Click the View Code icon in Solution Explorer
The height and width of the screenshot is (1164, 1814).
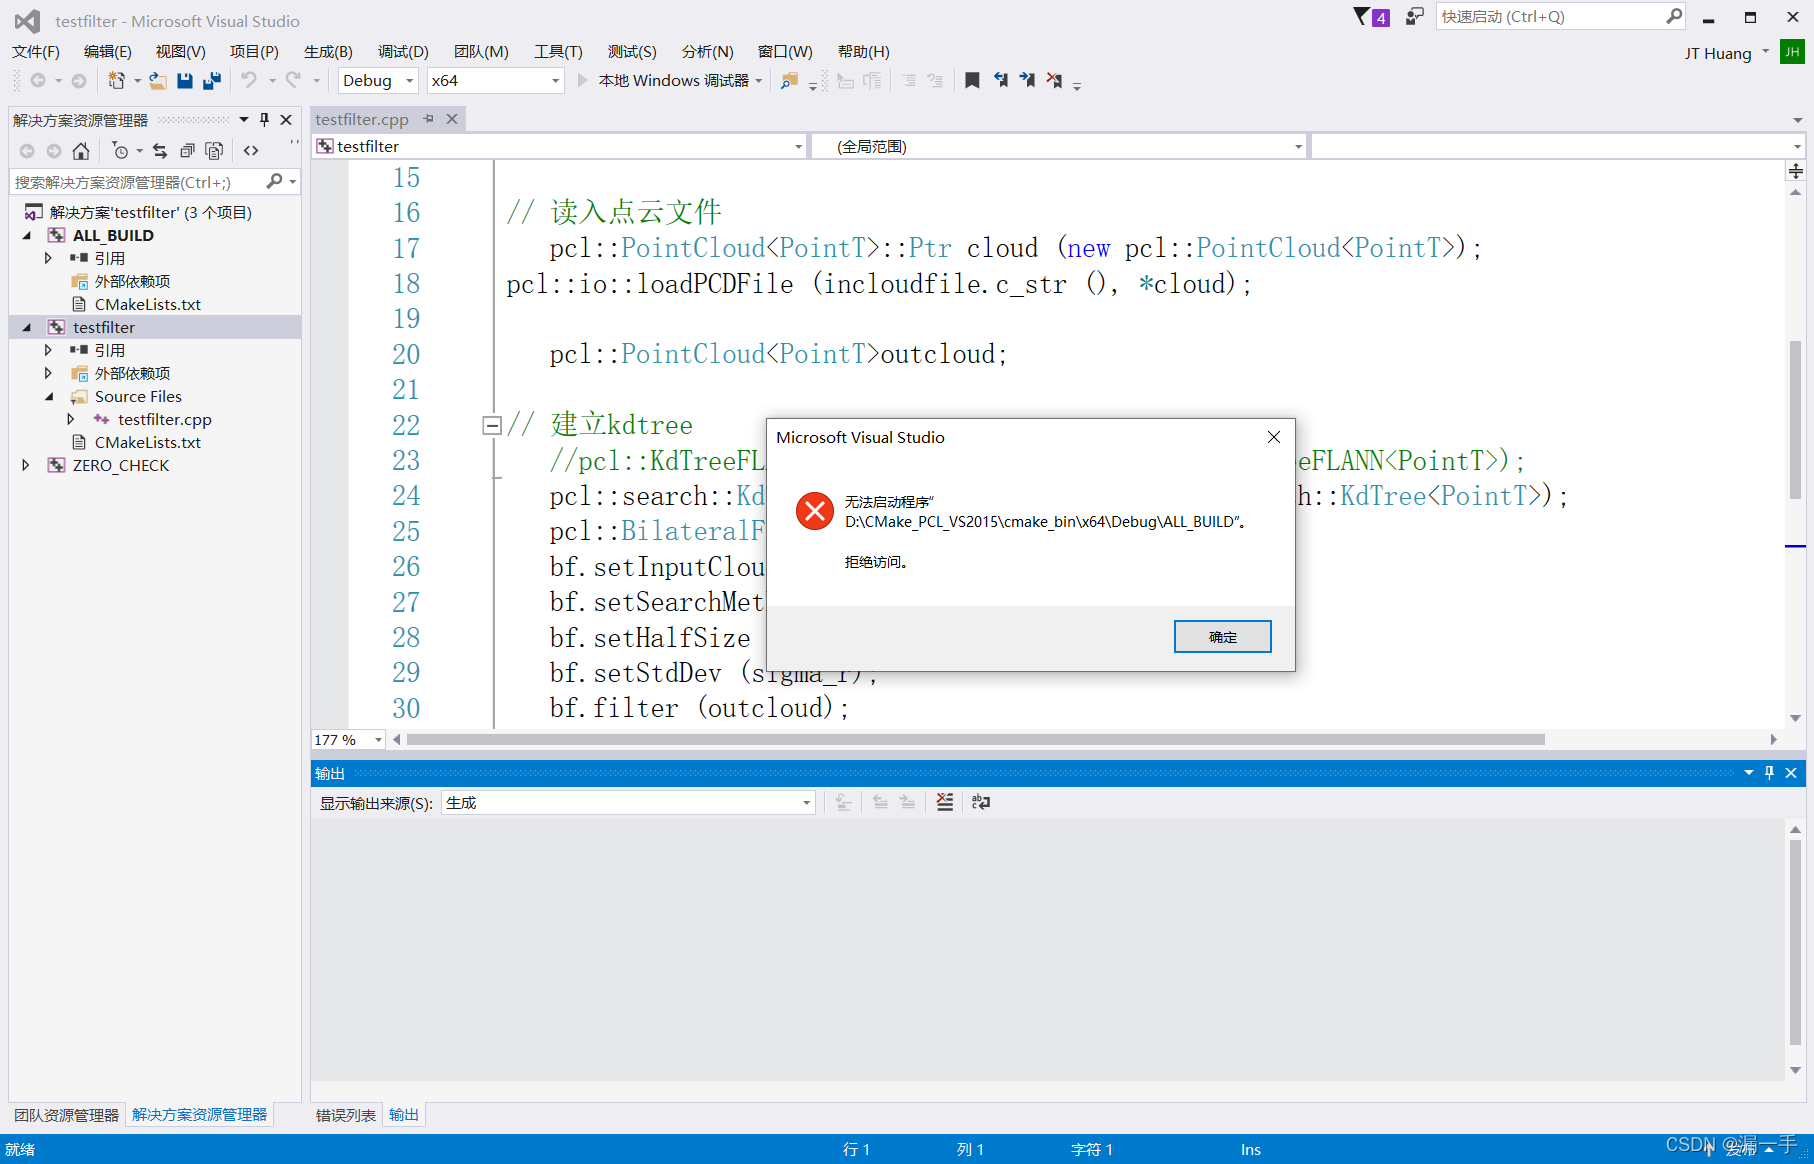(x=251, y=151)
